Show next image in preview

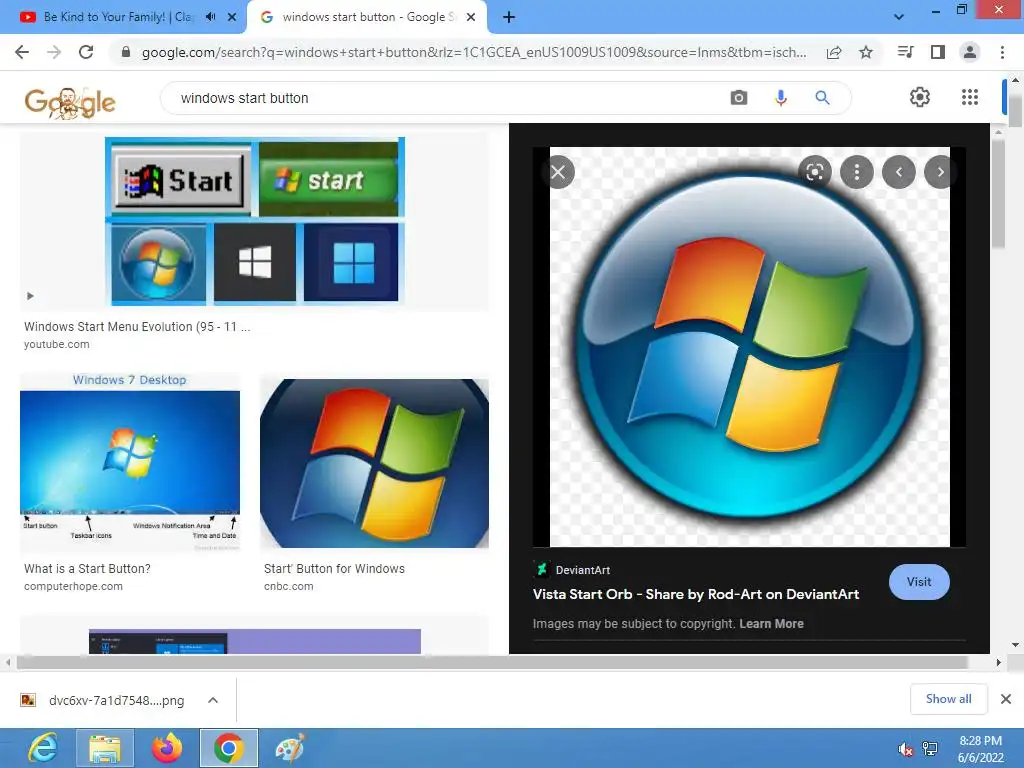(x=940, y=172)
